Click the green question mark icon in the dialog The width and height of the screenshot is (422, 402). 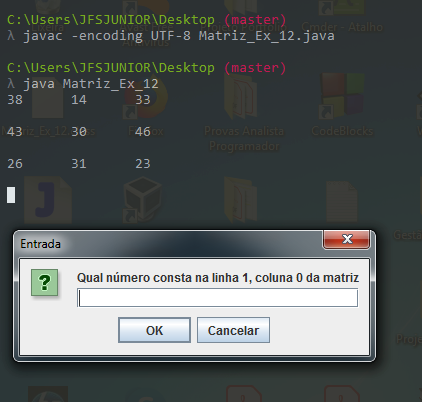[44, 283]
